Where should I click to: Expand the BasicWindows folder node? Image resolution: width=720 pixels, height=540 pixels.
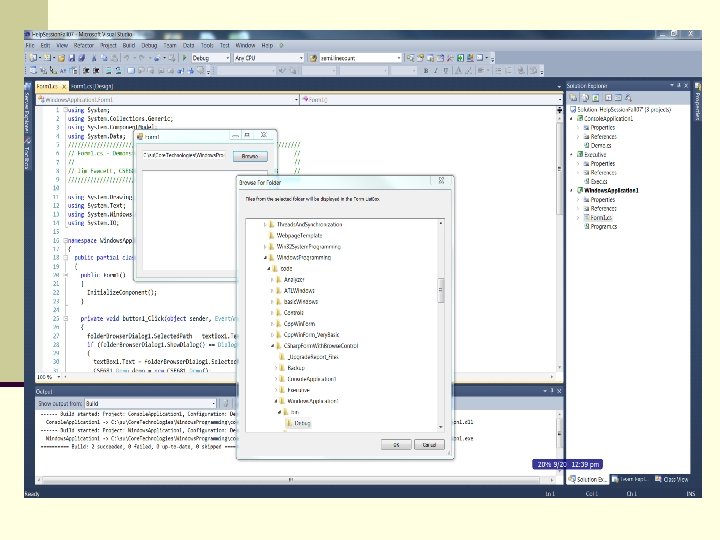pyautogui.click(x=270, y=301)
